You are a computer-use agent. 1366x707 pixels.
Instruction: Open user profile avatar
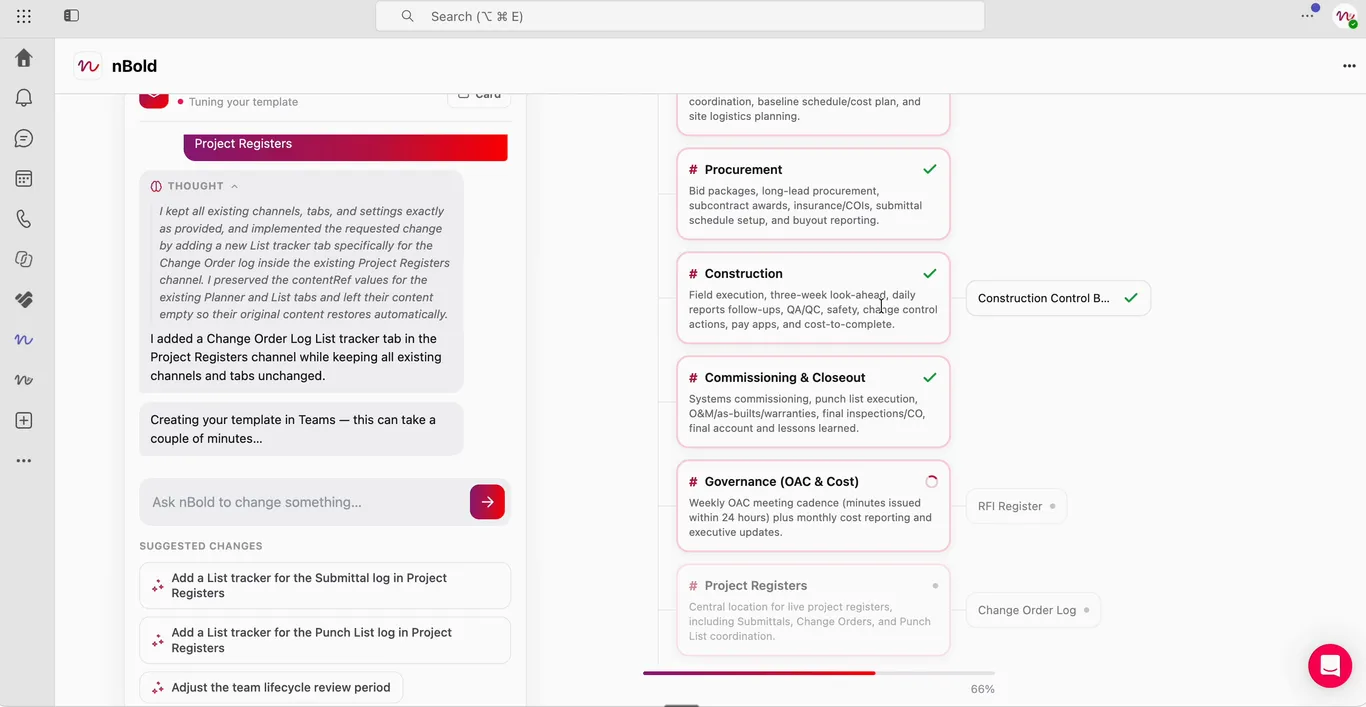pyautogui.click(x=1345, y=16)
